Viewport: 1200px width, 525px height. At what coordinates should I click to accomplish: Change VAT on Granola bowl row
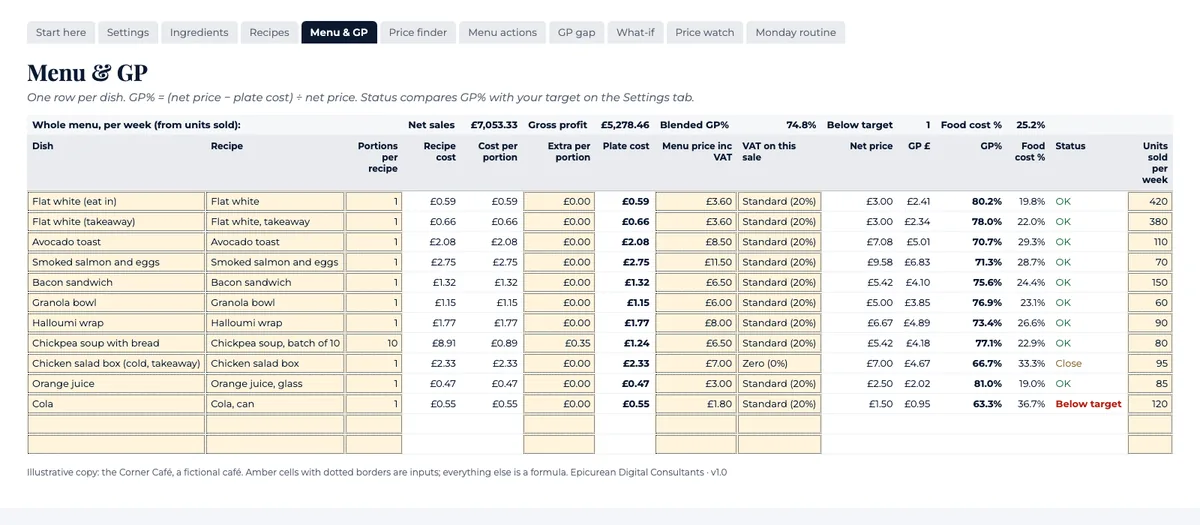click(780, 302)
